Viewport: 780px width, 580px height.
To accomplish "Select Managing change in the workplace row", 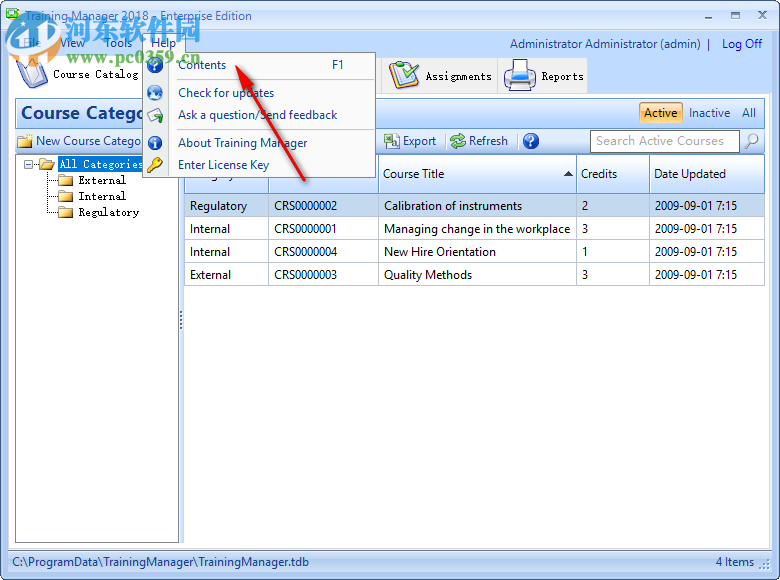I will [474, 229].
